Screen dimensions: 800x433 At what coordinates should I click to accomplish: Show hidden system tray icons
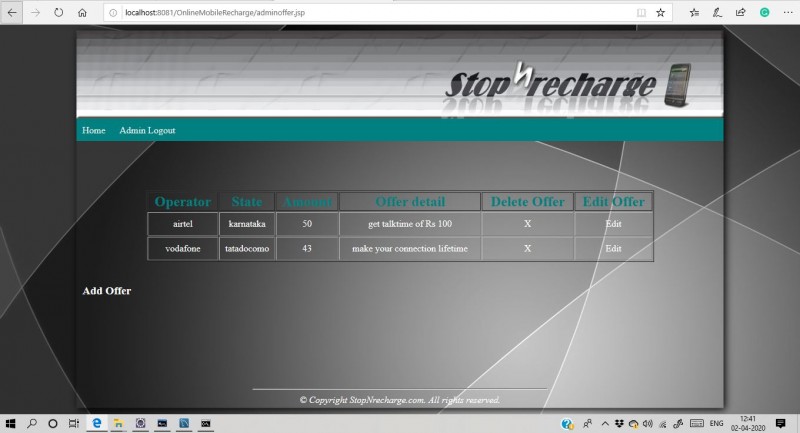[605, 424]
